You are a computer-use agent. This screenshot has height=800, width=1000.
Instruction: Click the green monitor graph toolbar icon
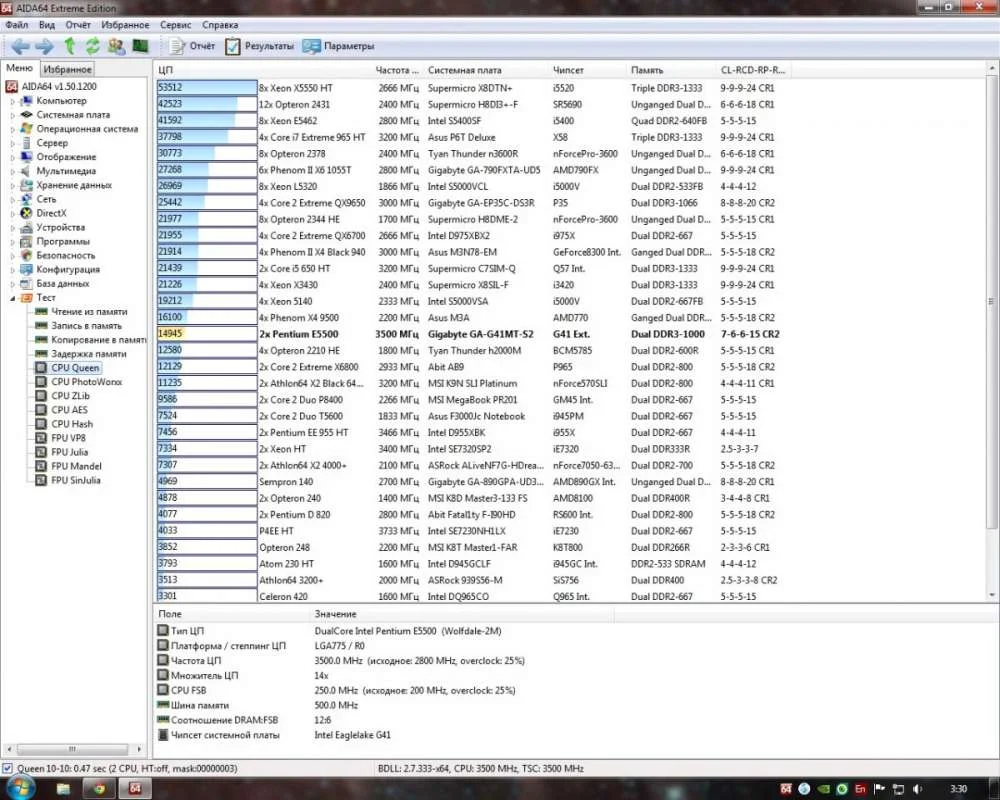coord(140,46)
